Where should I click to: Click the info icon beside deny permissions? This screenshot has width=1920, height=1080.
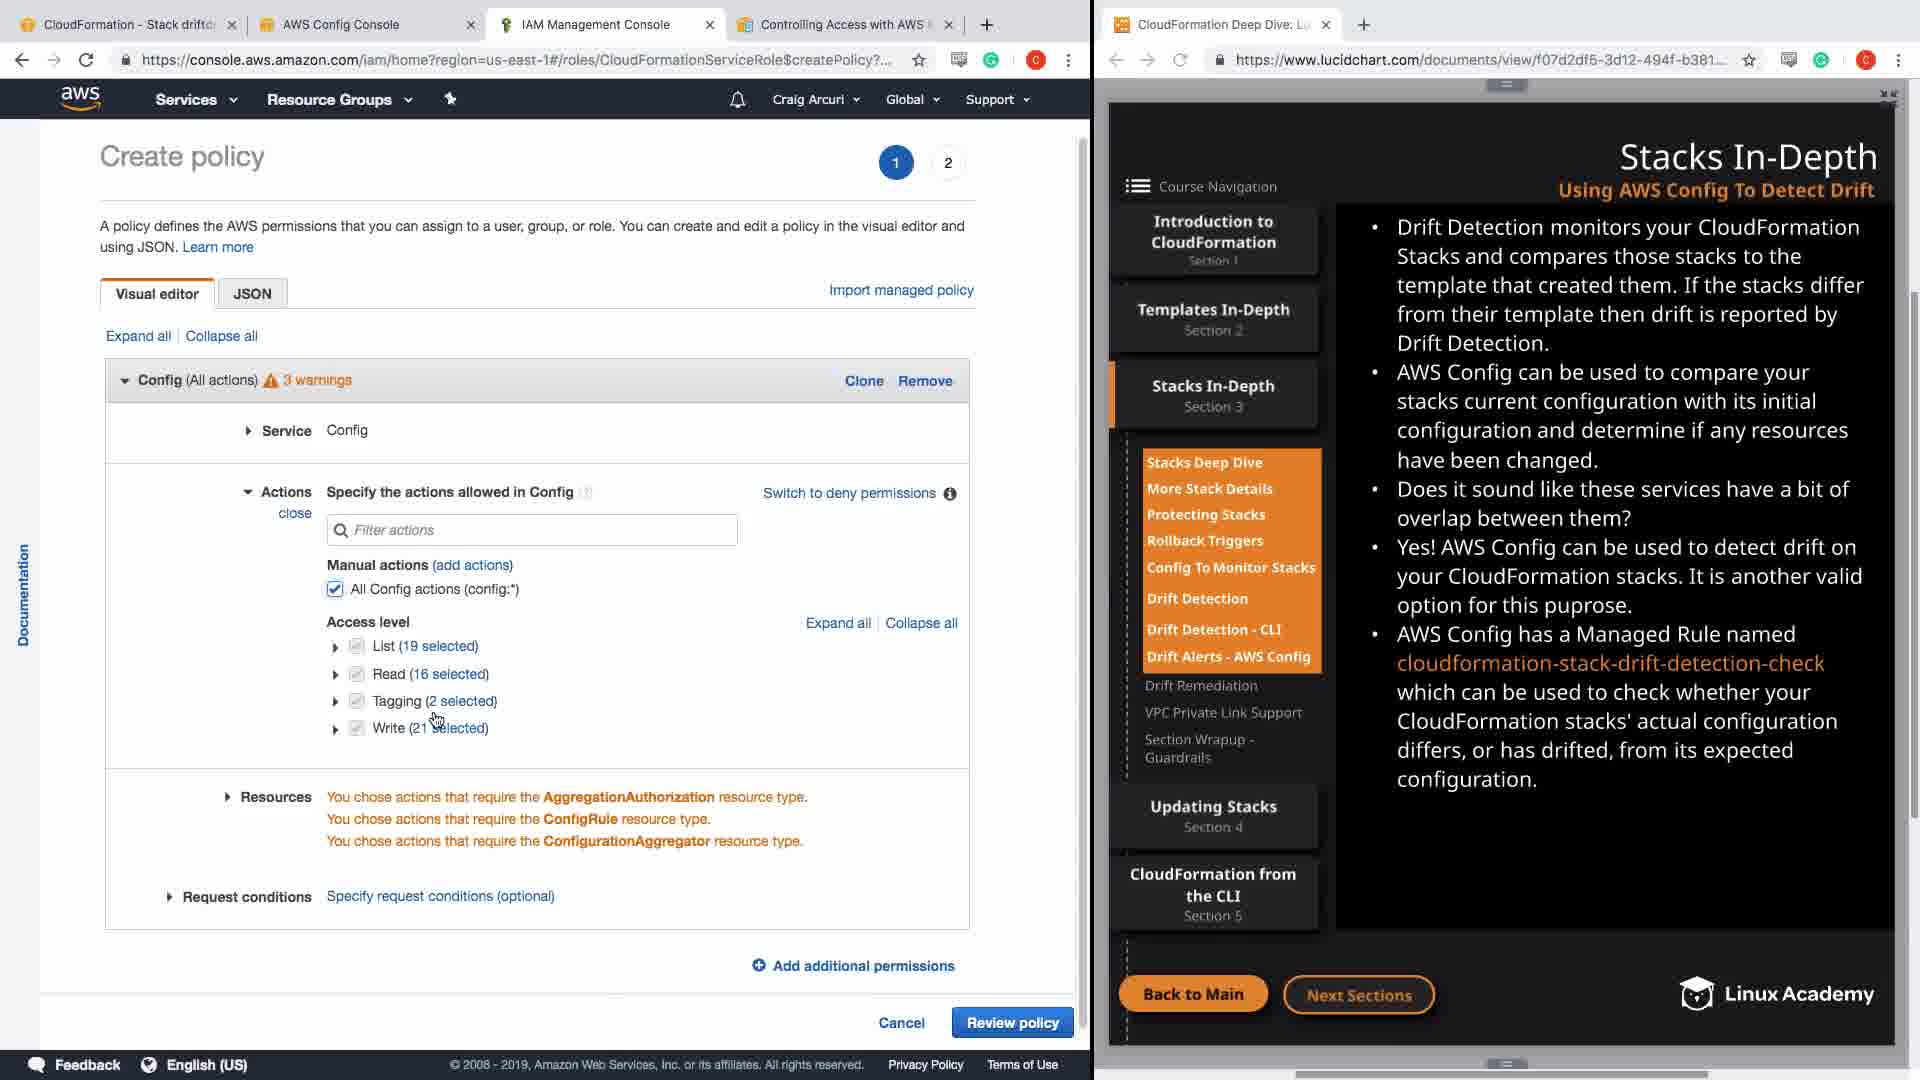949,494
